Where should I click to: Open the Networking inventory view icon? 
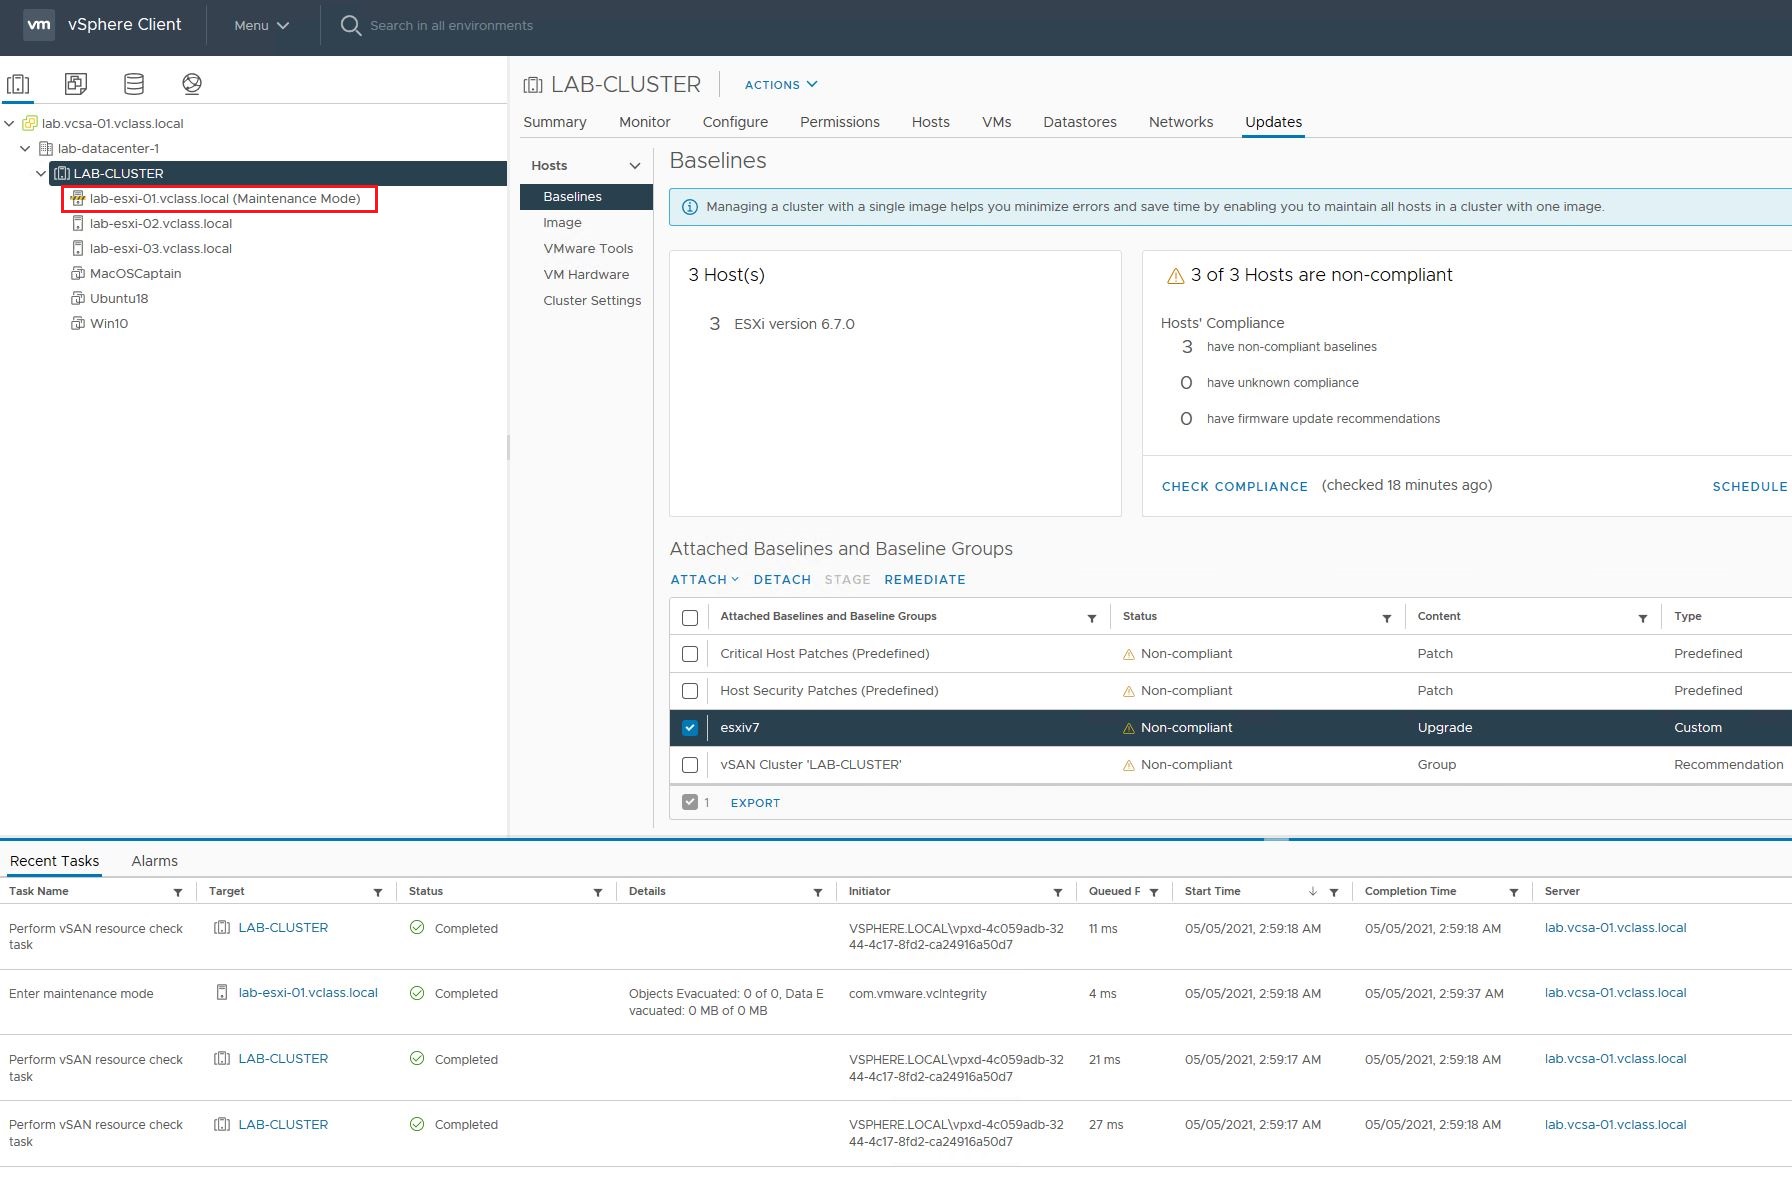click(x=192, y=84)
